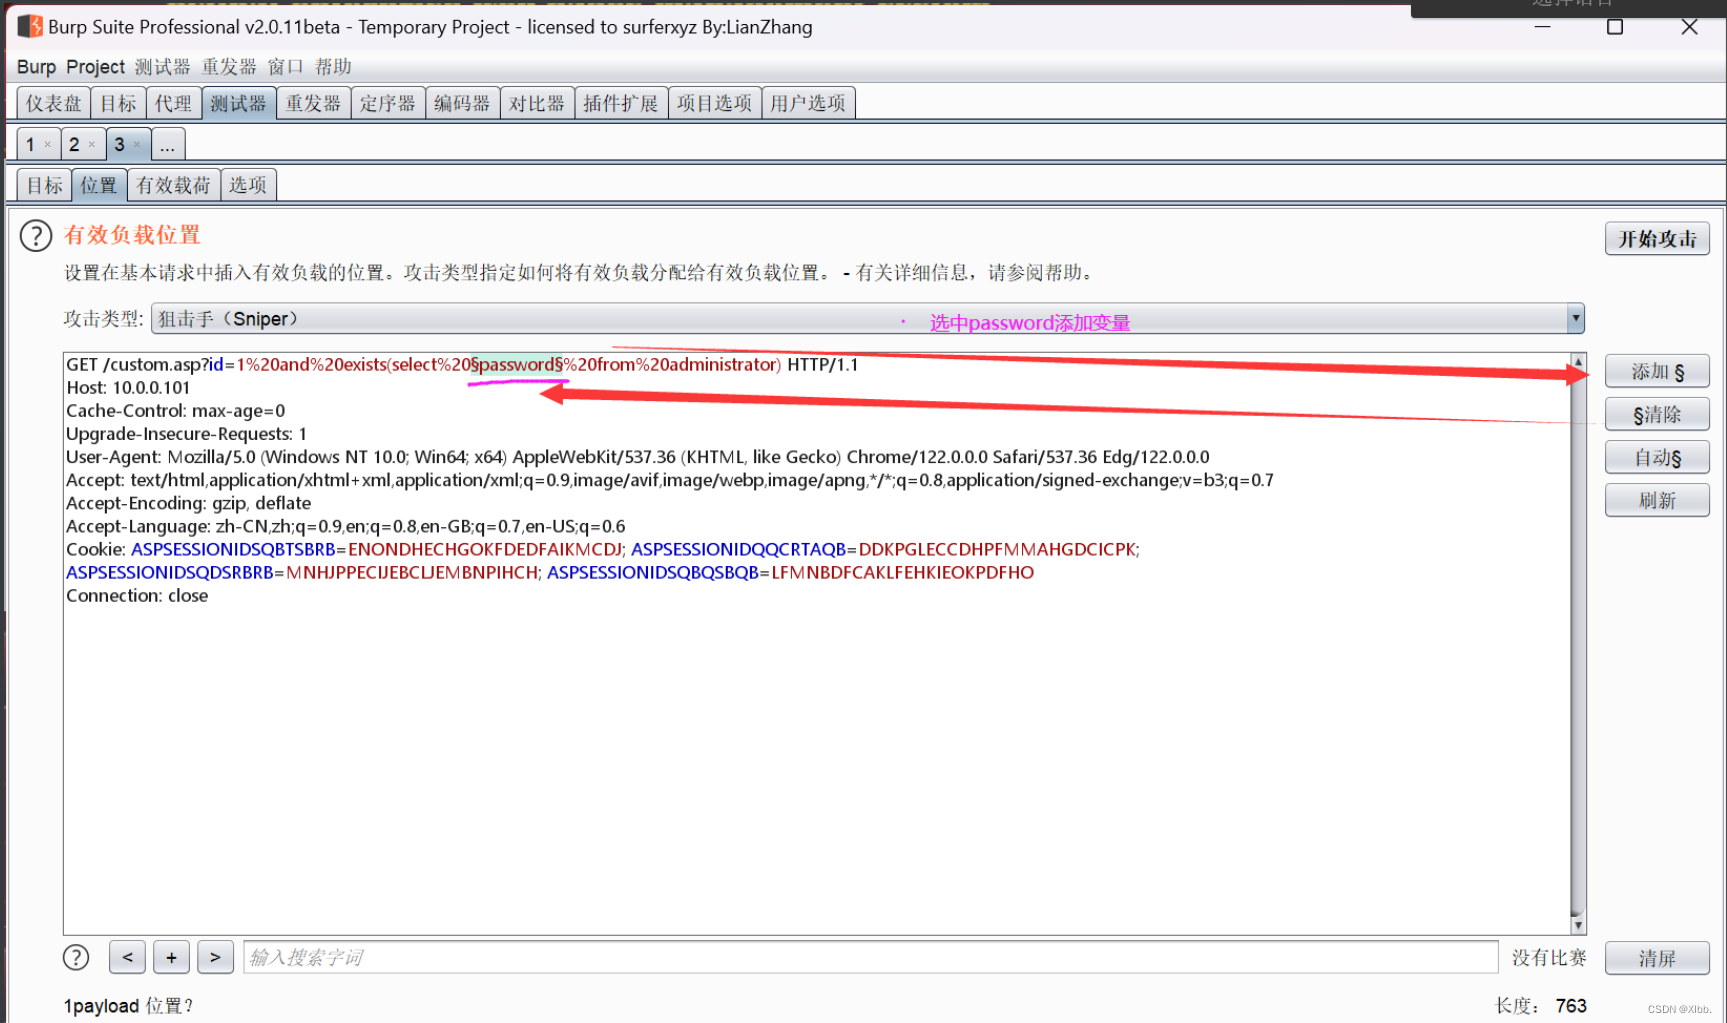The width and height of the screenshot is (1727, 1023).
Task: Click the scrollbar down arrow of the request editor
Action: tap(1578, 924)
